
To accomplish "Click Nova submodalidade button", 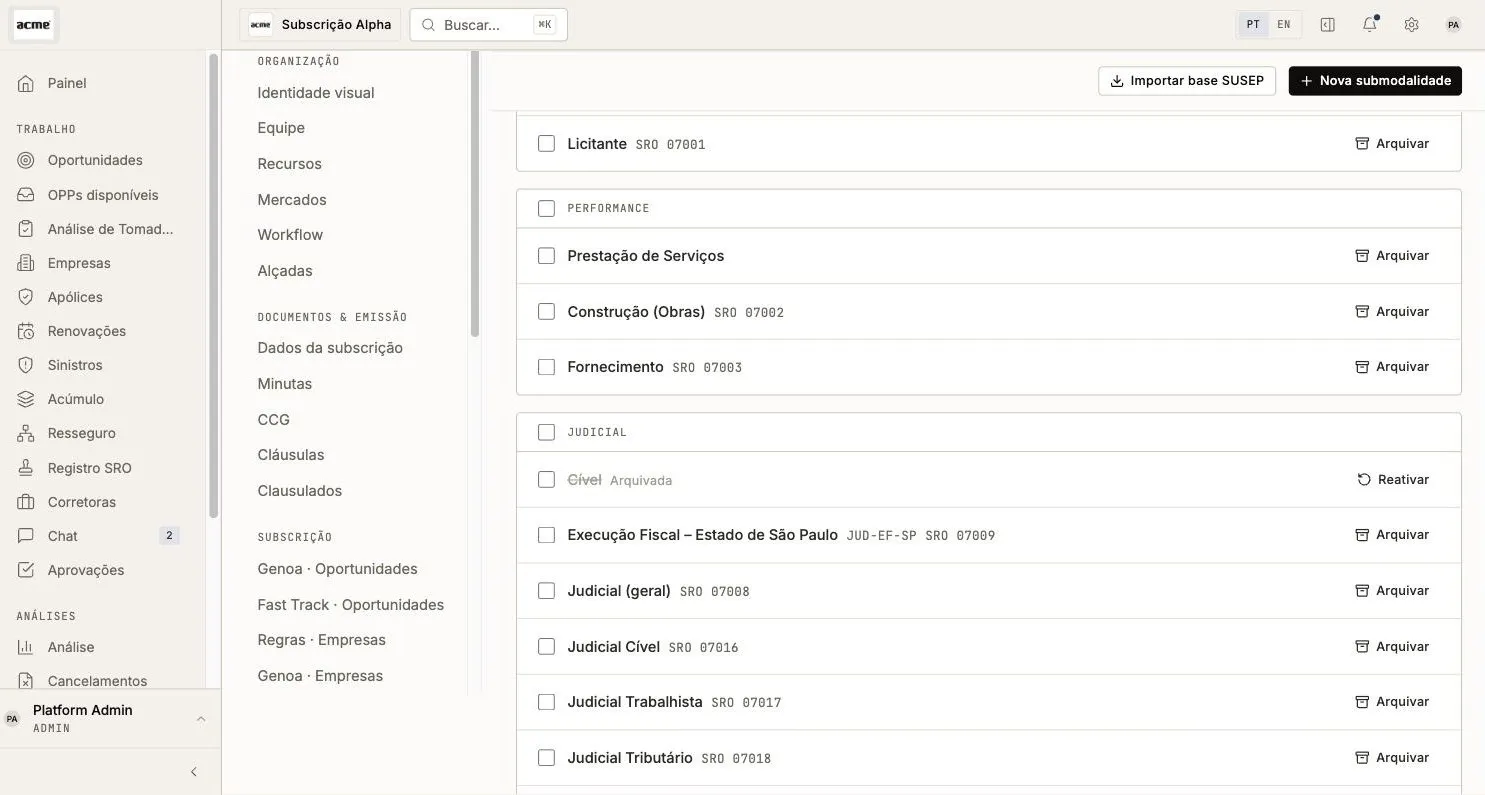I will [x=1375, y=81].
